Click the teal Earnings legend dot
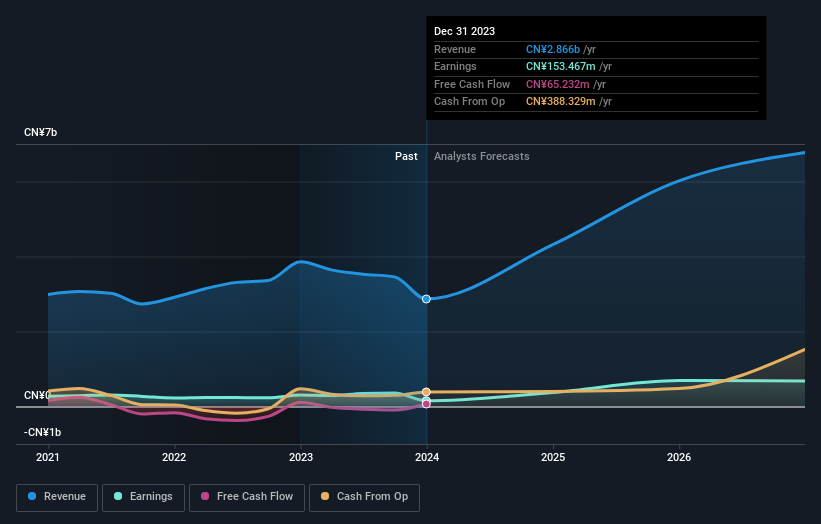 point(118,496)
